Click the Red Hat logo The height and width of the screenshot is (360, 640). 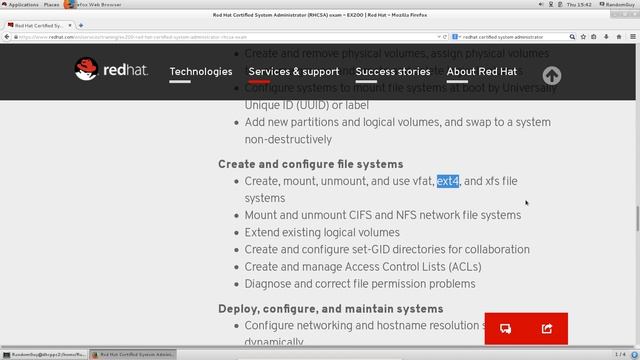click(x=111, y=69)
